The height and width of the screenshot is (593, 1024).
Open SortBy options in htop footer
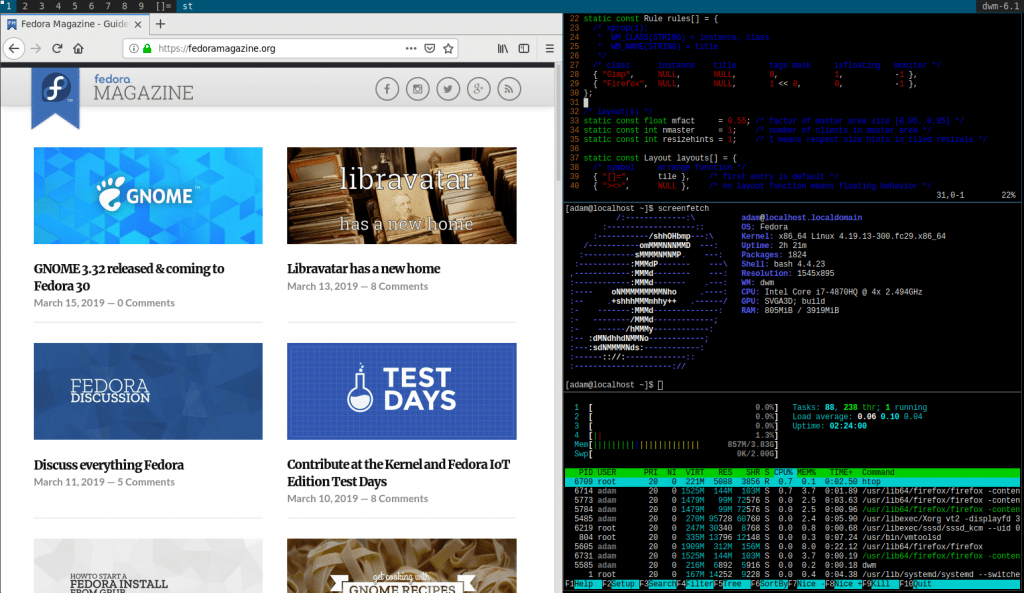click(774, 584)
